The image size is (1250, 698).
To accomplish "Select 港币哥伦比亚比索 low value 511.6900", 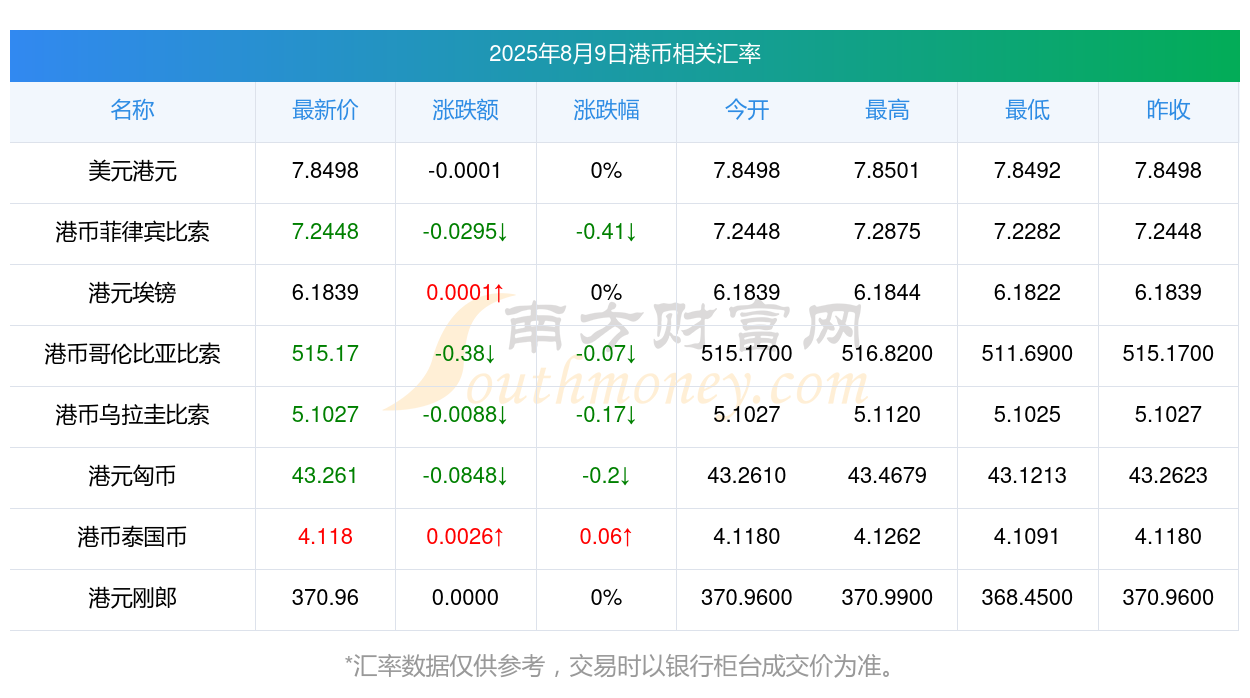I will point(1027,354).
